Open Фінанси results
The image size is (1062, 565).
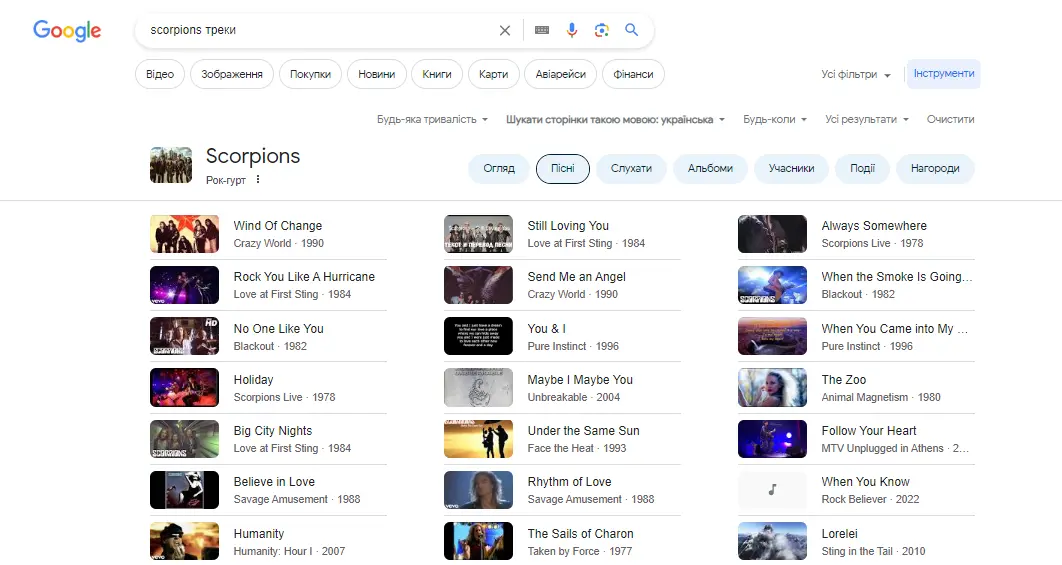[633, 75]
